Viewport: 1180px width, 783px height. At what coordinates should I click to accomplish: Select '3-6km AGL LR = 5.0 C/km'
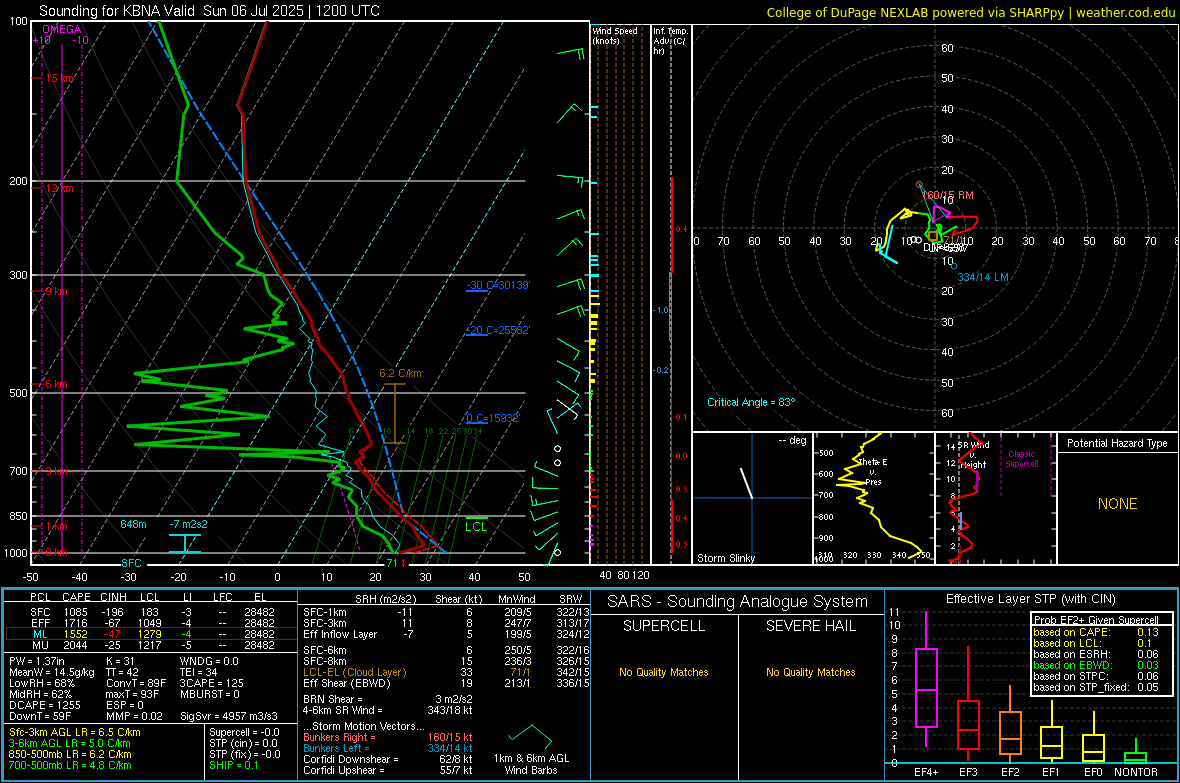click(x=69, y=743)
